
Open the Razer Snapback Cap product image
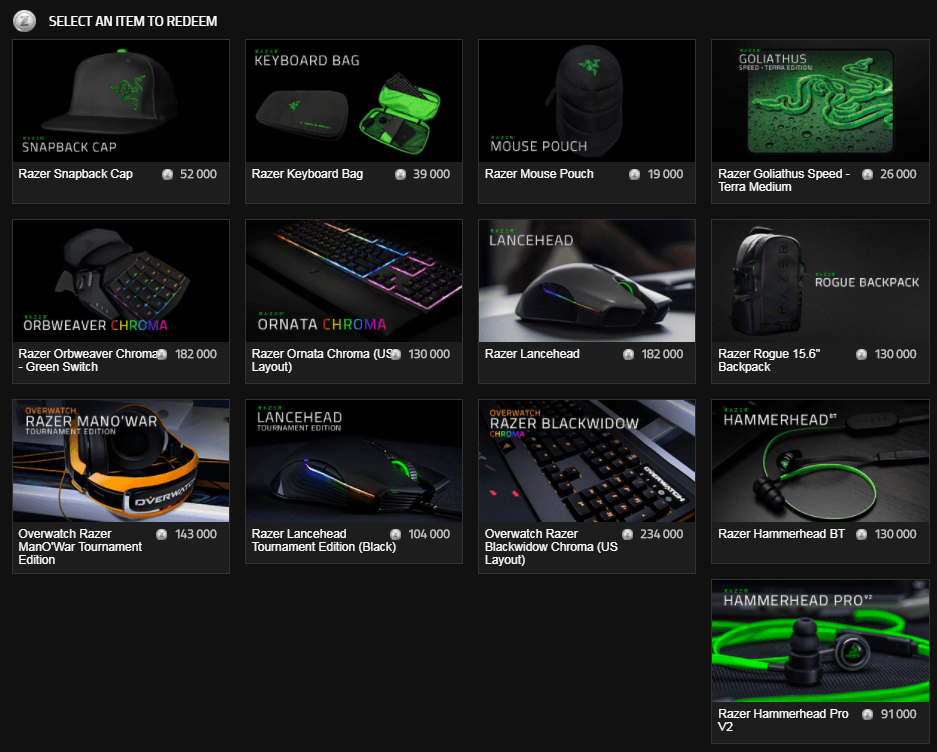121,101
